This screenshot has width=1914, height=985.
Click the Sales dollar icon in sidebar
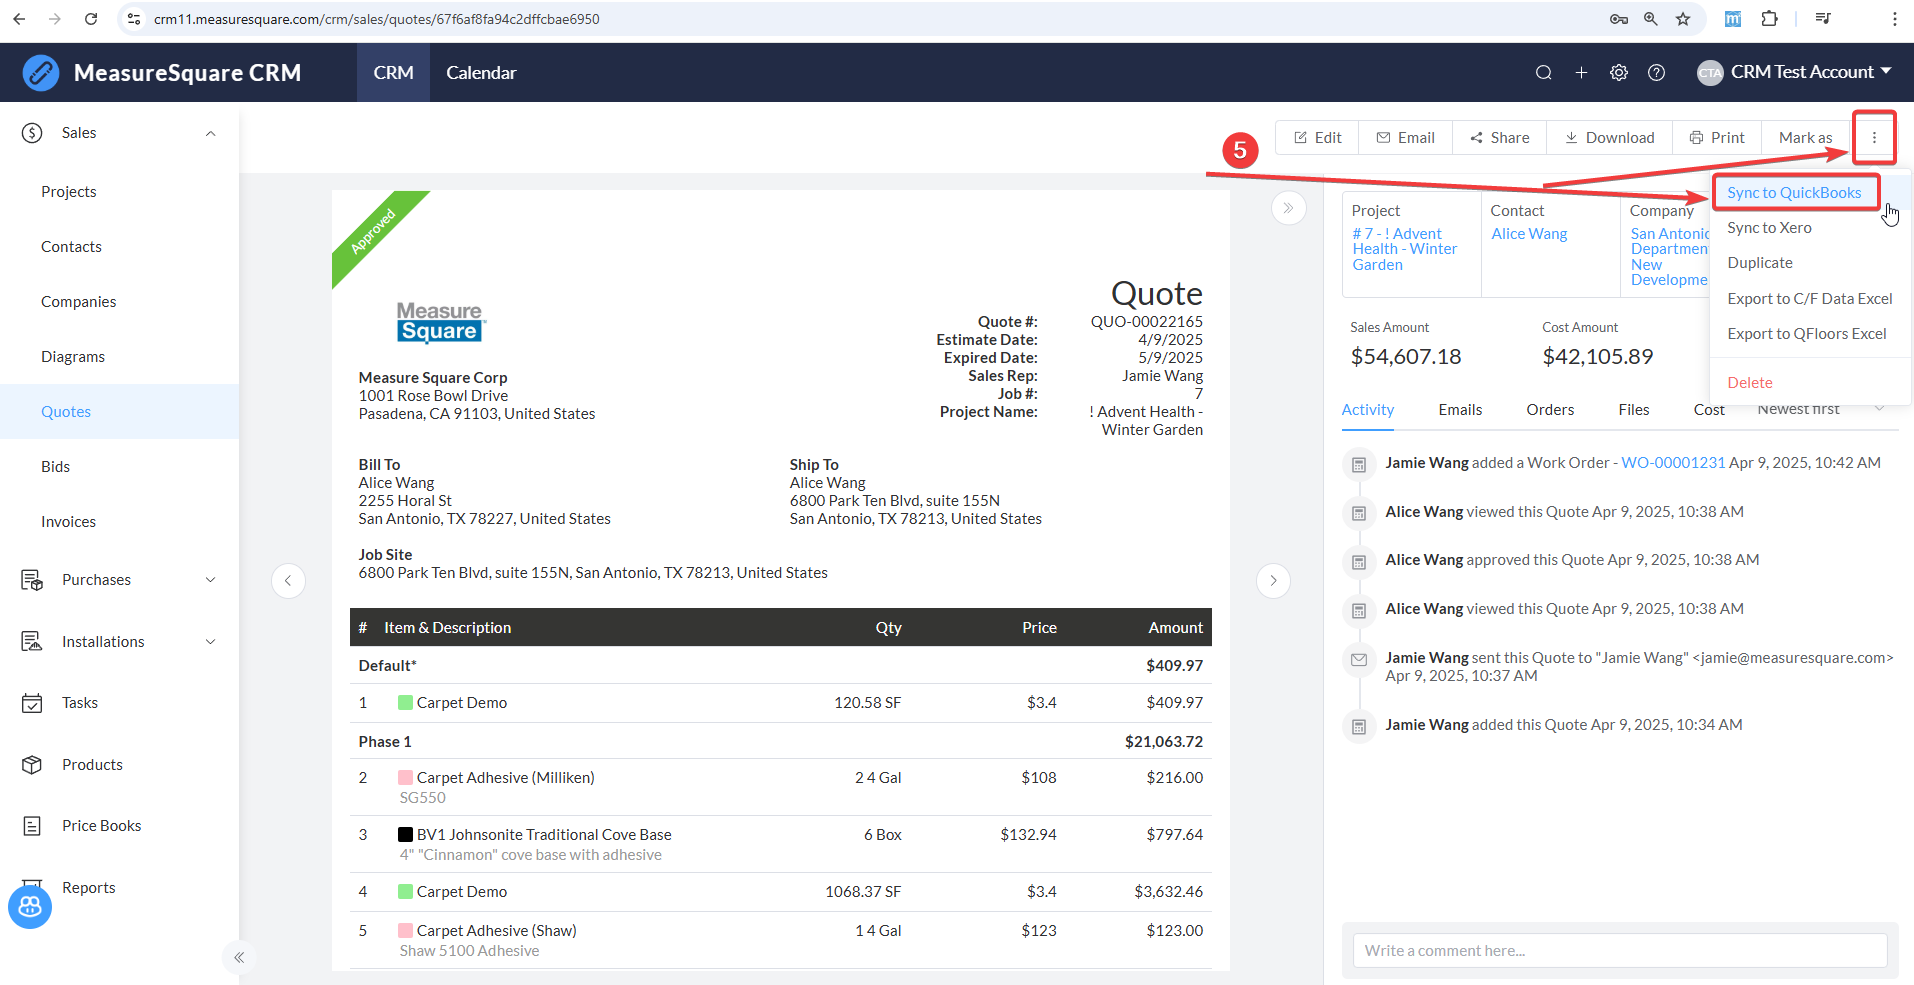click(32, 133)
